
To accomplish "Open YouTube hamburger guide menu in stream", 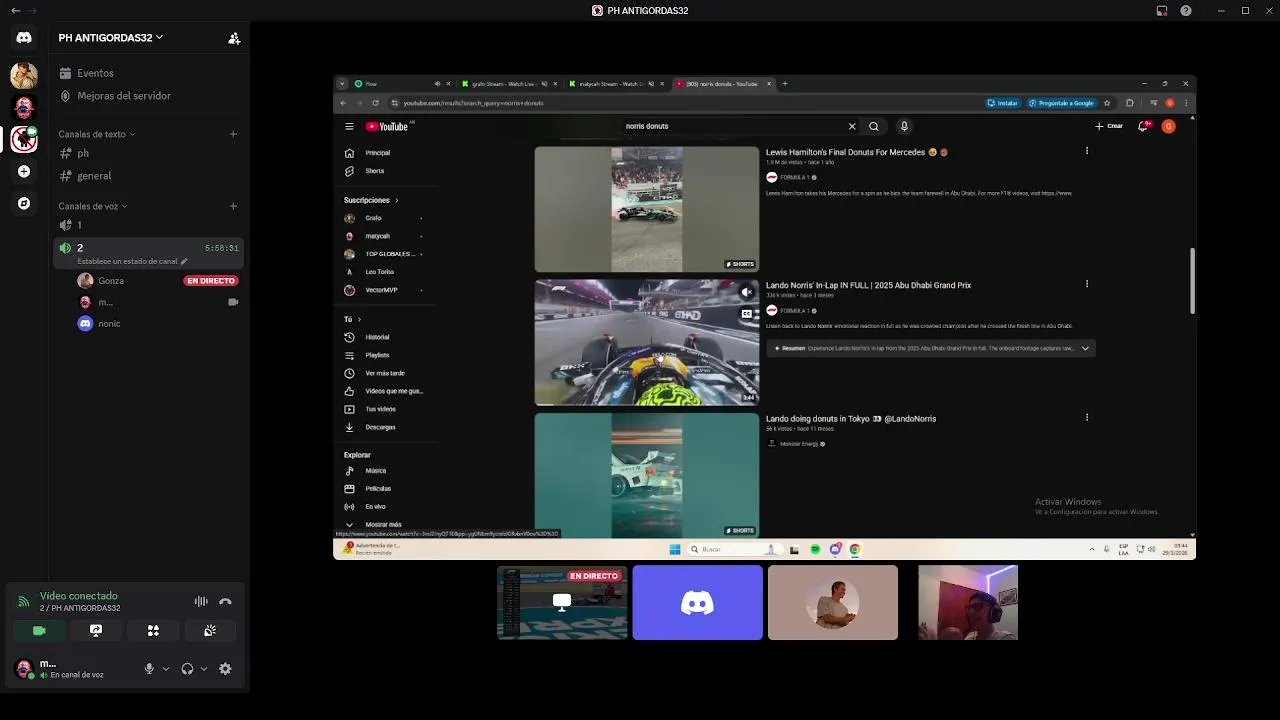I will pos(349,126).
